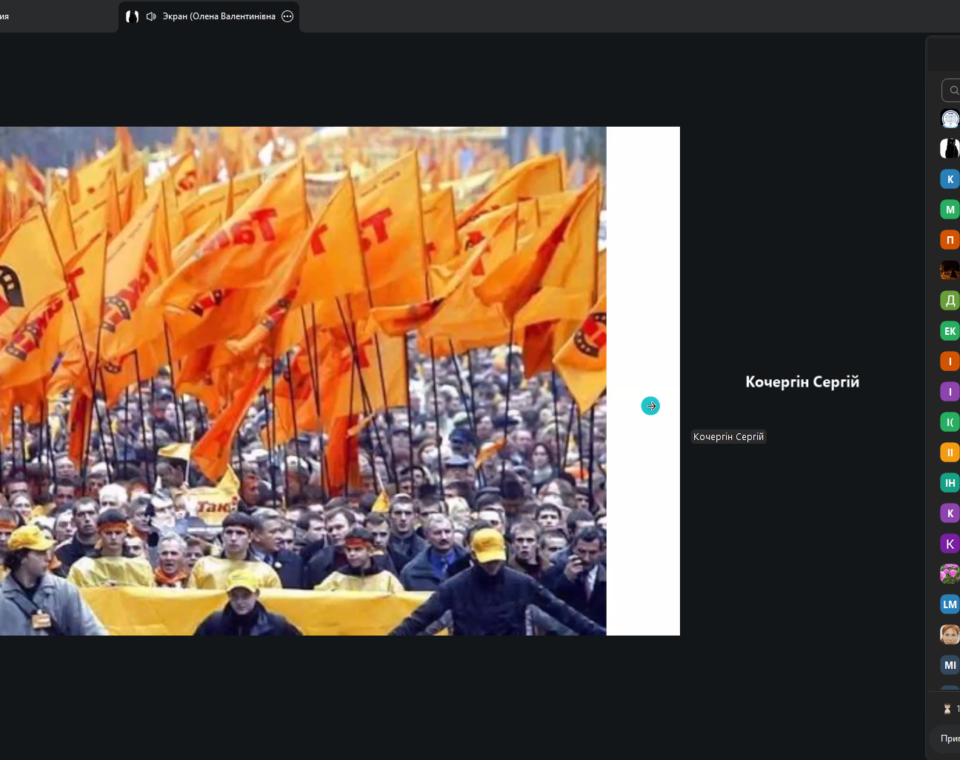
Task: Click the speaker audio icon in the tab
Action: [151, 17]
